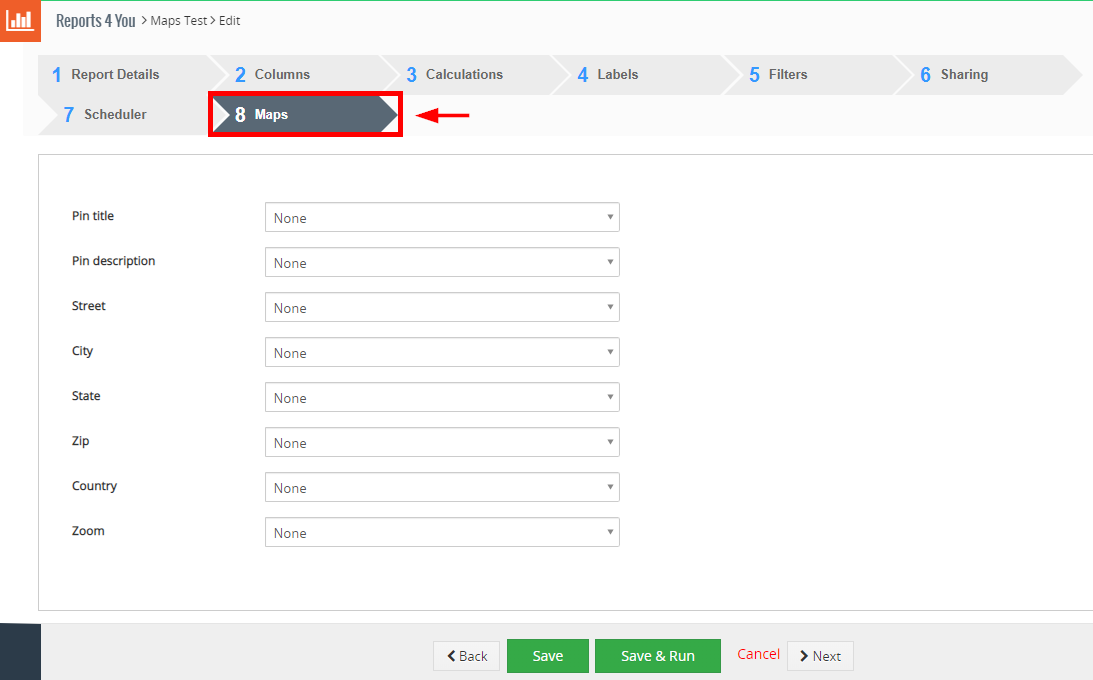1093x680 pixels.
Task: Expand the Zoom level dropdown
Action: 442,533
